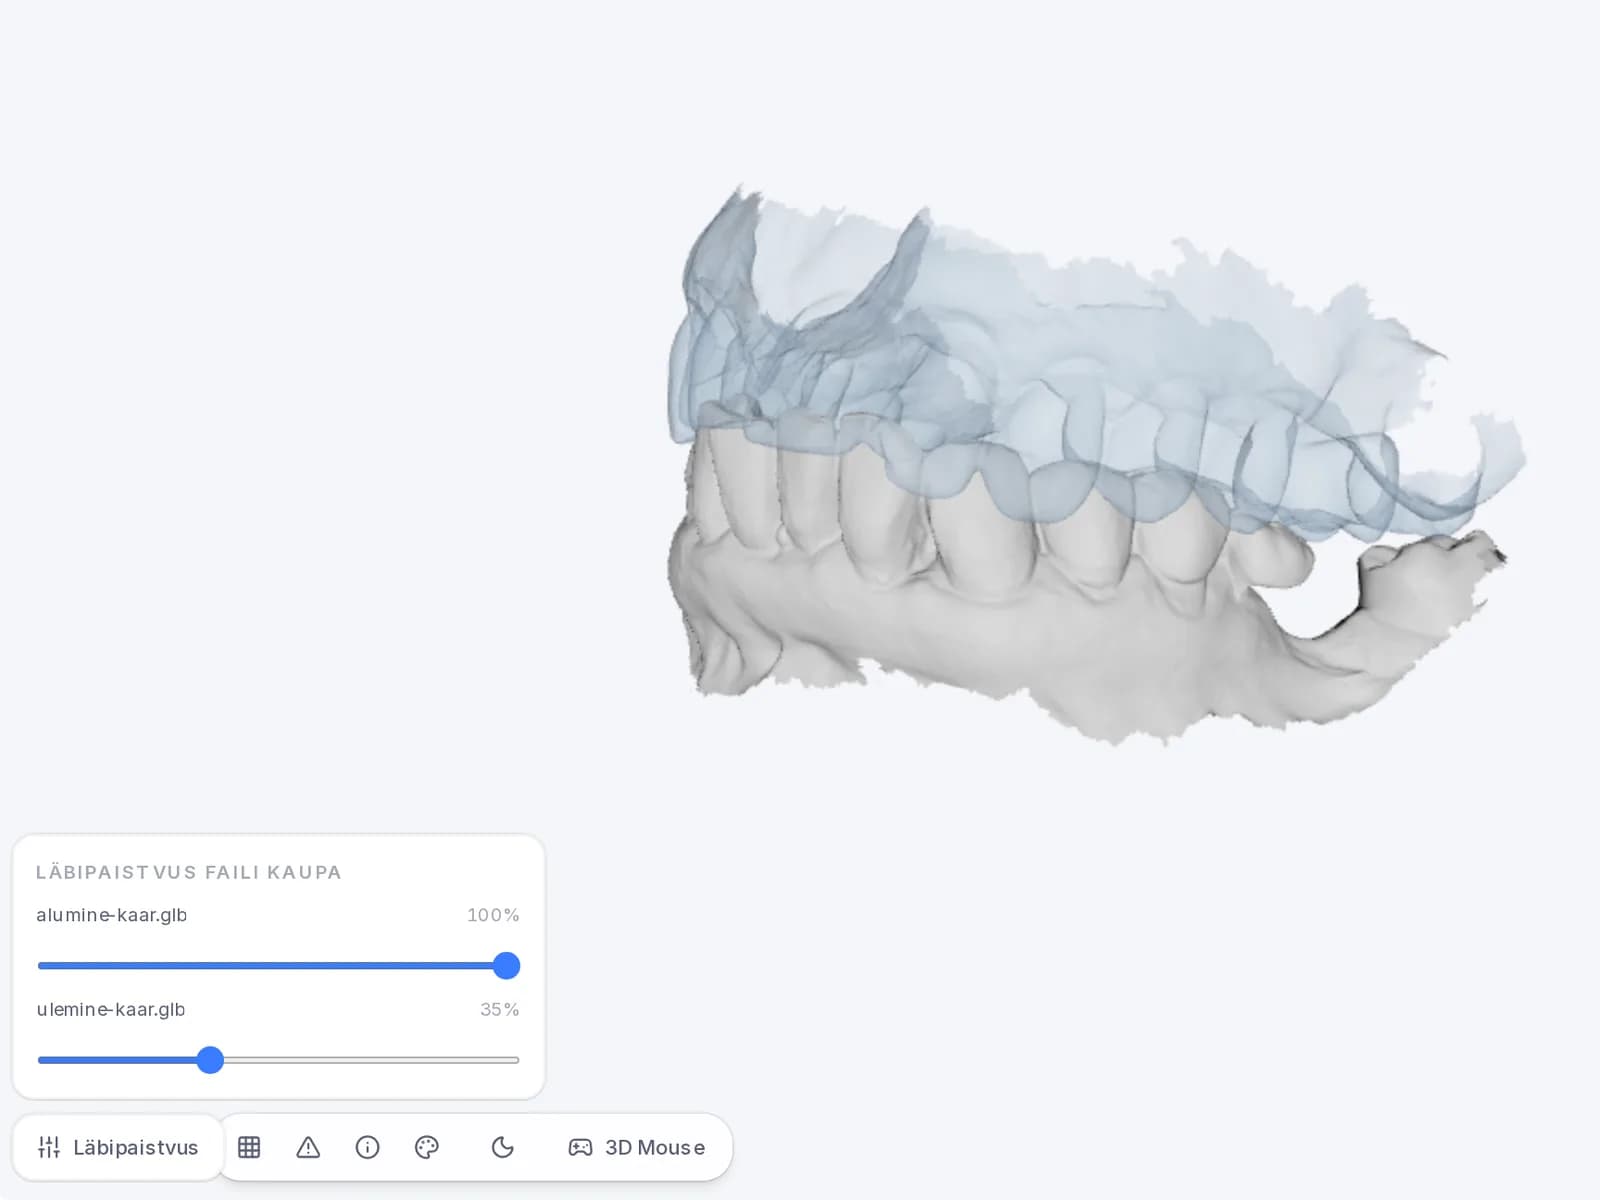Toggle the Läbipaistvus transparency panel button

coord(118,1147)
